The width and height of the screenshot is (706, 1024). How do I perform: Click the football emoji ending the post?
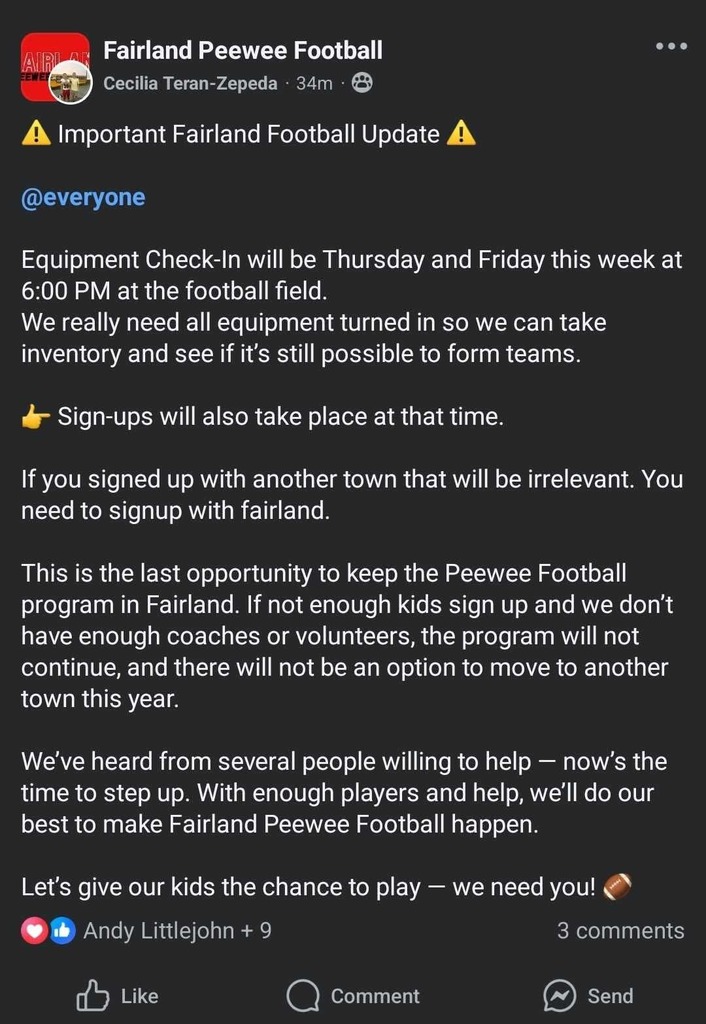tap(617, 886)
